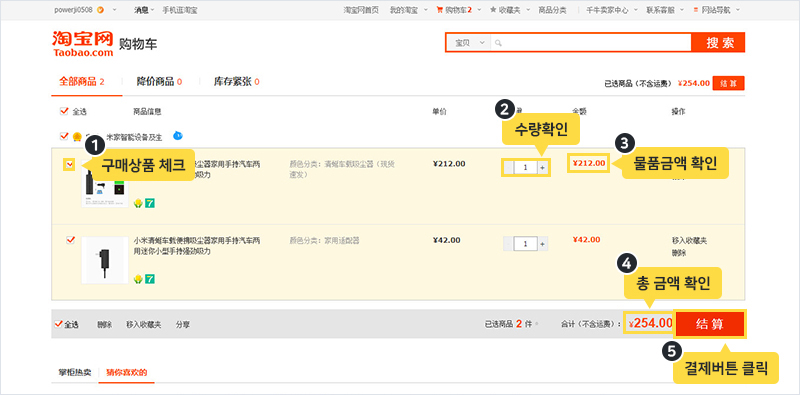This screenshot has width=800, height=395.
Task: Open 商品分类 link
Action: (553, 10)
